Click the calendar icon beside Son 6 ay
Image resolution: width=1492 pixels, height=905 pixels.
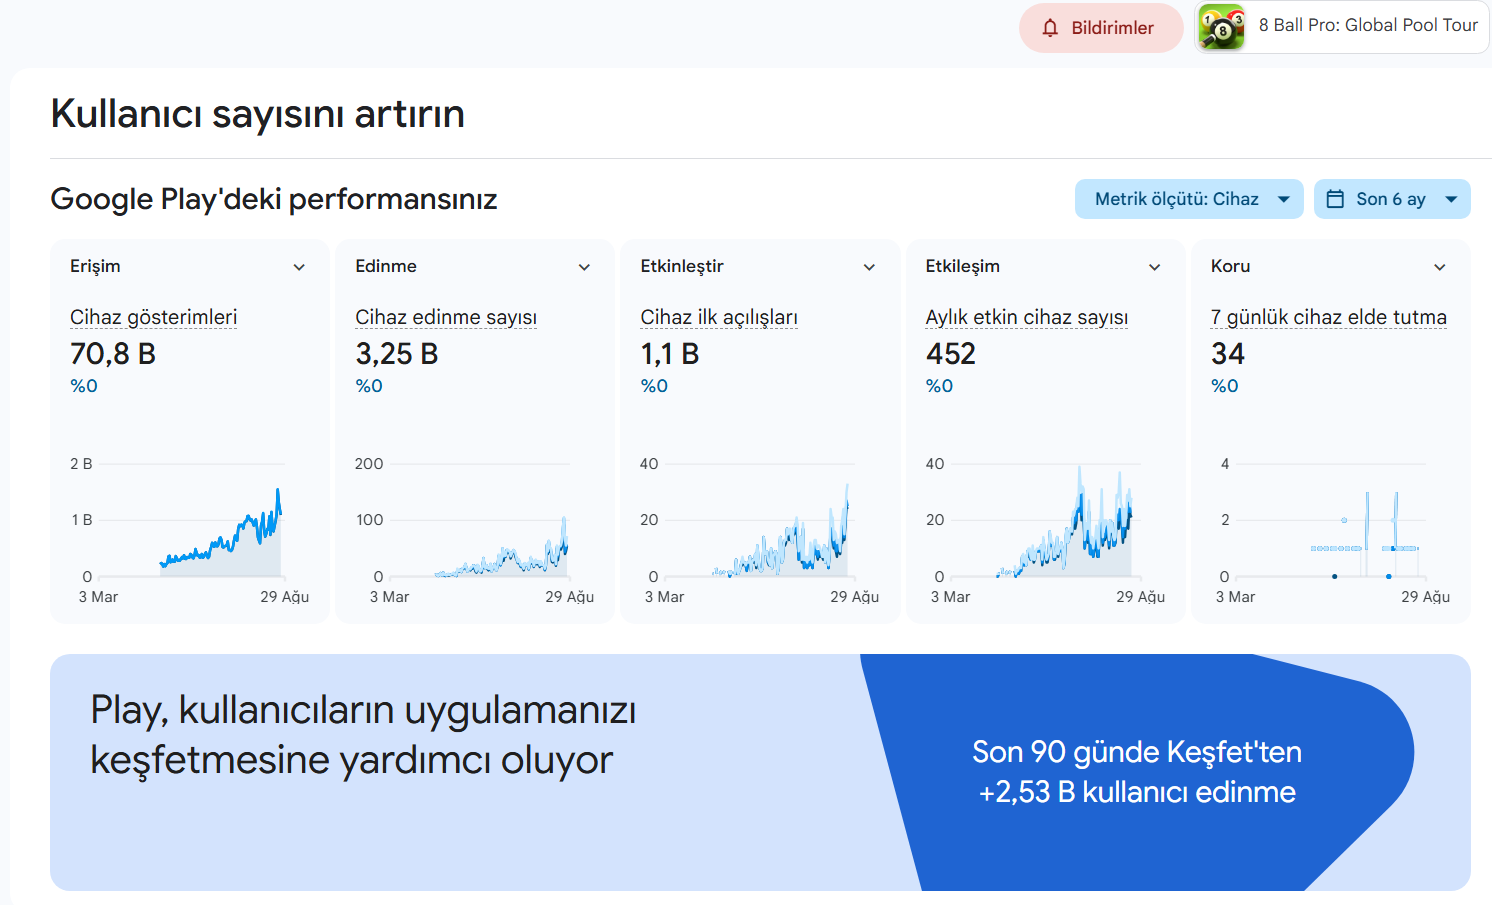[x=1335, y=199]
